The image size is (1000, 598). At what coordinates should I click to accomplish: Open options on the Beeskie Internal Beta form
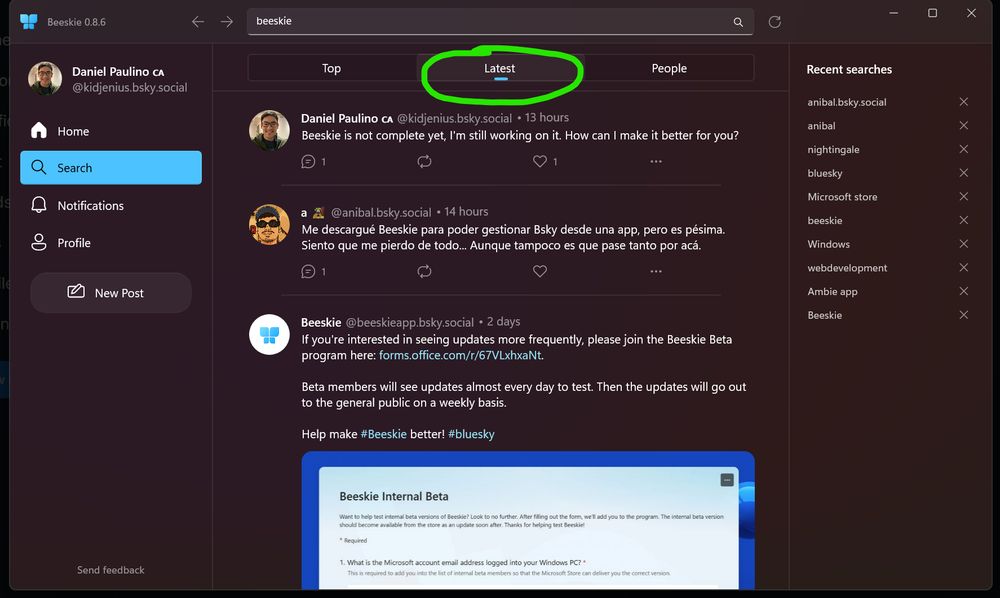pos(726,480)
